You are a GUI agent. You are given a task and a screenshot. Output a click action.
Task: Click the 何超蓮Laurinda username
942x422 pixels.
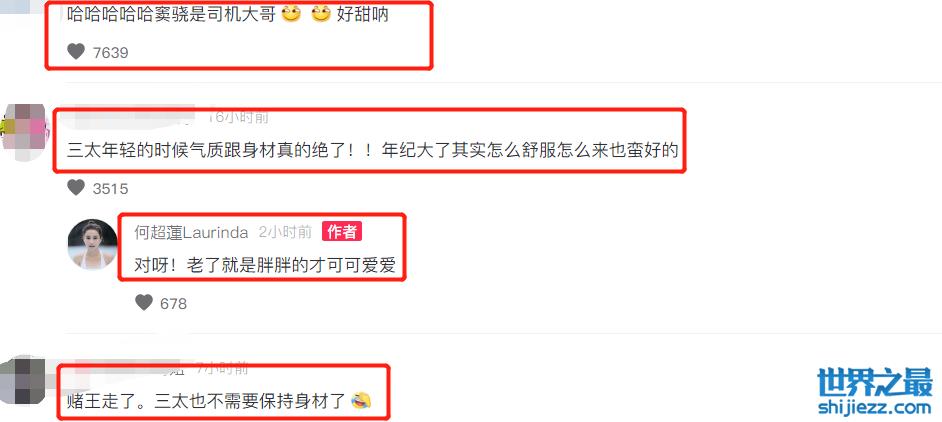191,232
